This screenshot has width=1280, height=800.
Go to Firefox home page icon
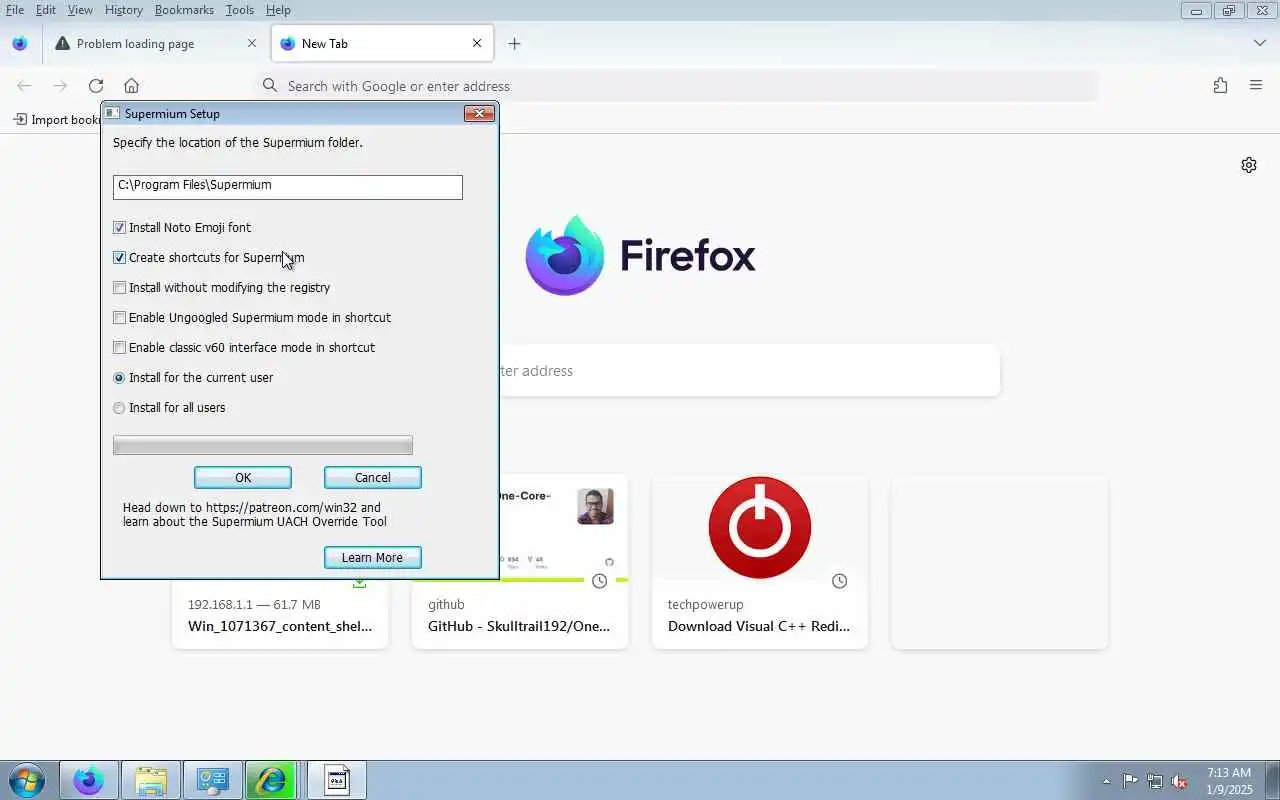[131, 86]
